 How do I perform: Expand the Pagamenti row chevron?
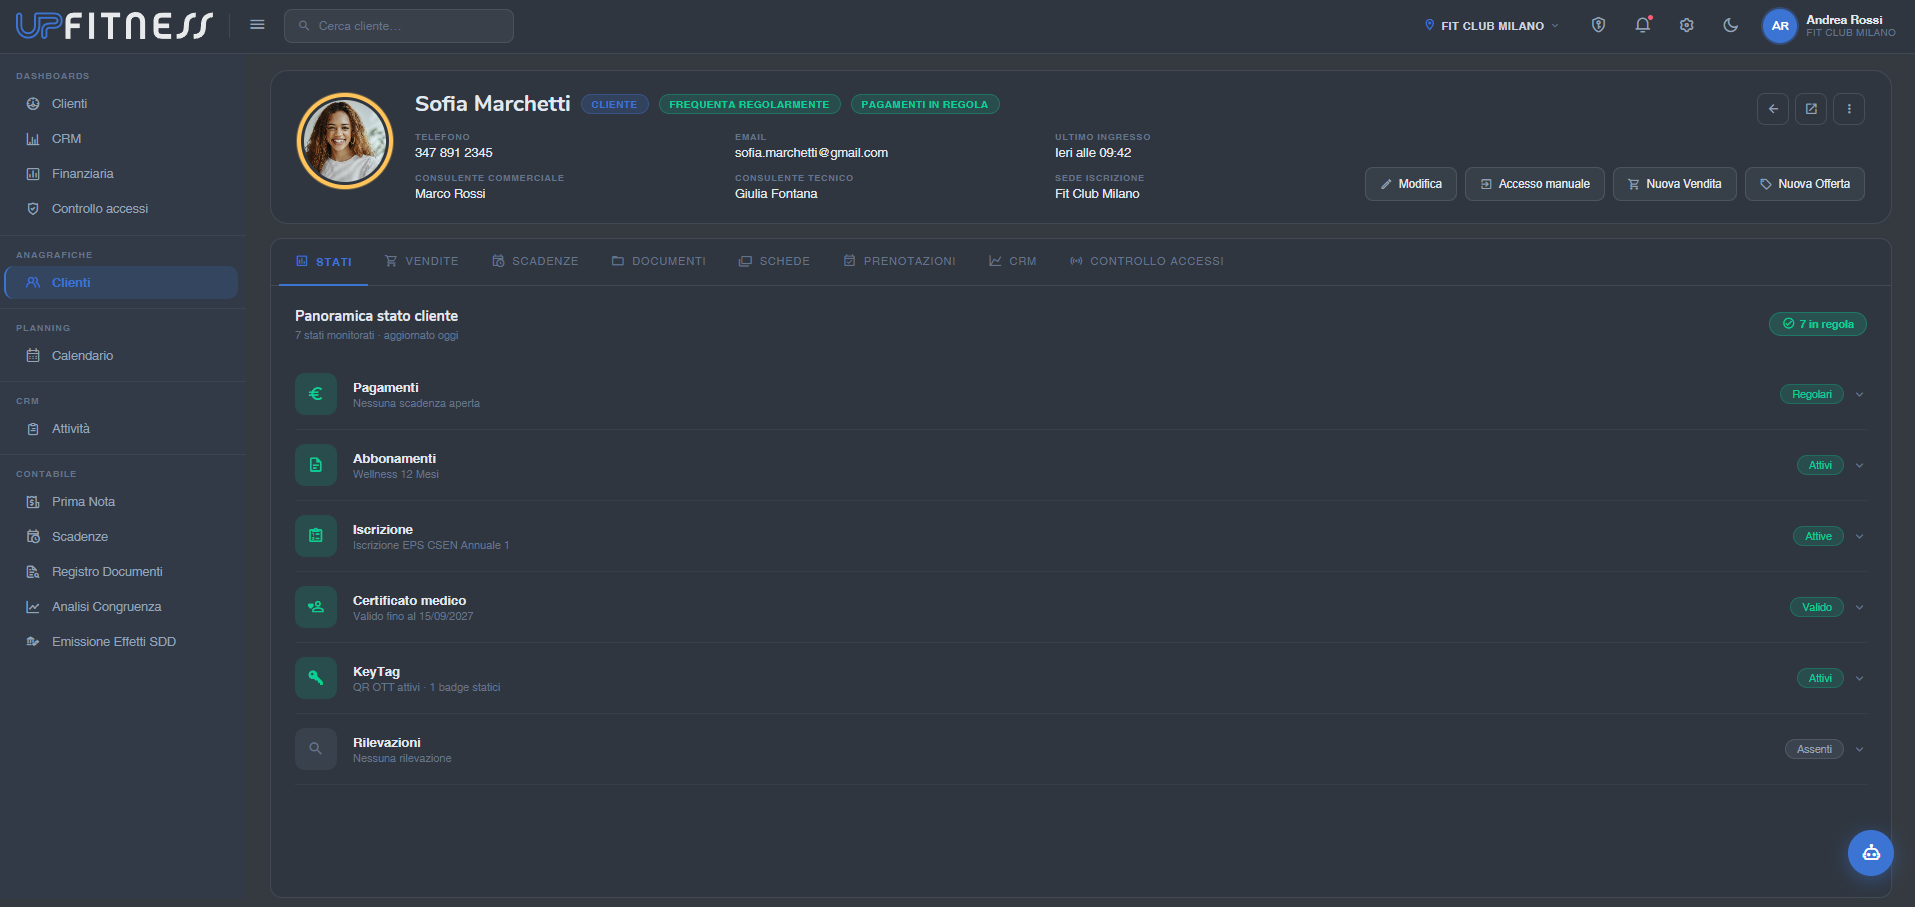pyautogui.click(x=1859, y=395)
